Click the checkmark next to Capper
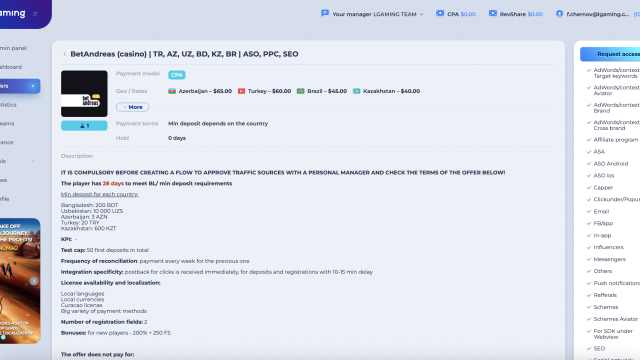Screen dimensions: 640x360 [x=589, y=187]
